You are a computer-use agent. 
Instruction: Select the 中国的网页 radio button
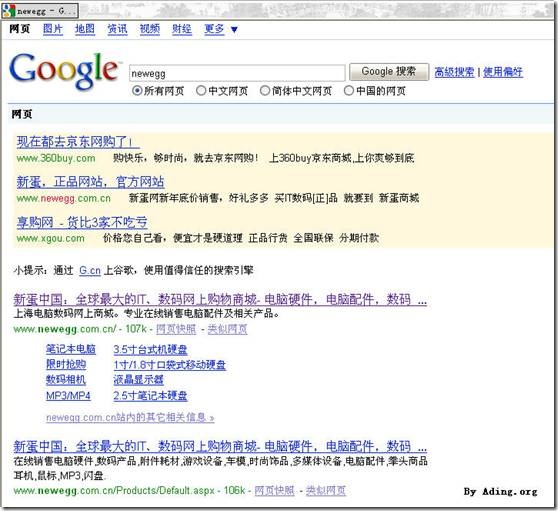click(x=349, y=91)
